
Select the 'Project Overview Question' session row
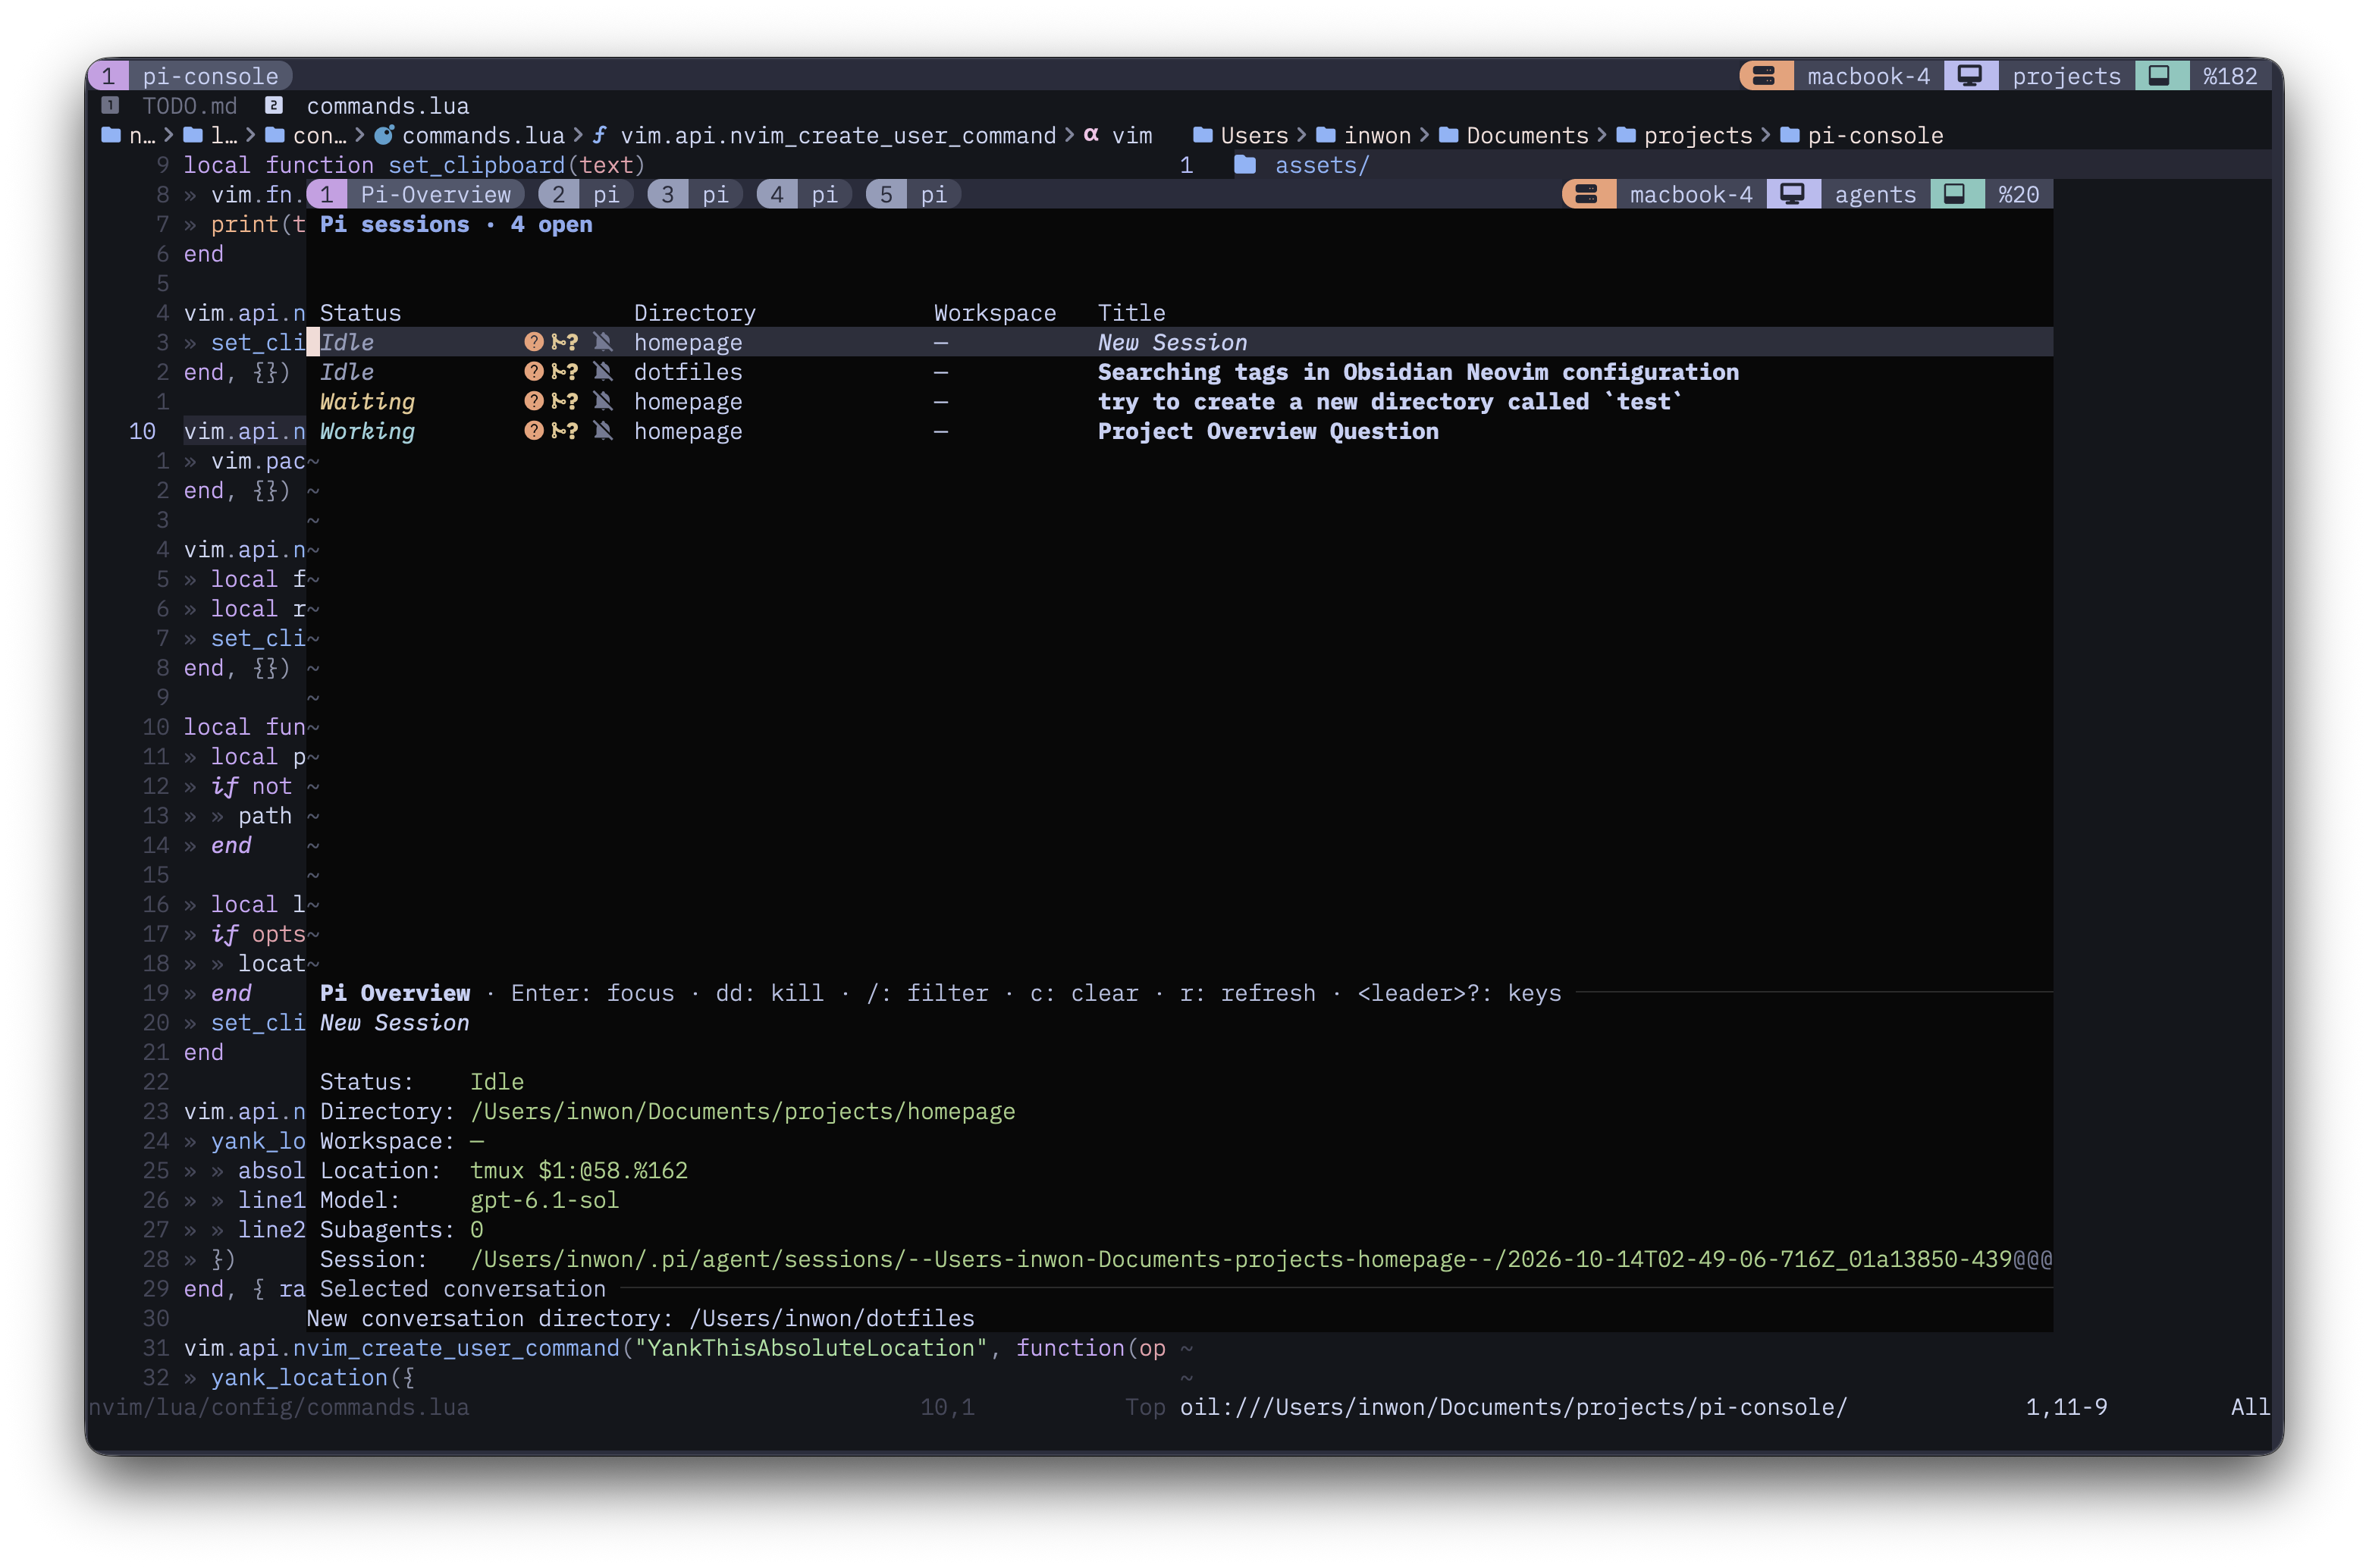[1180, 431]
